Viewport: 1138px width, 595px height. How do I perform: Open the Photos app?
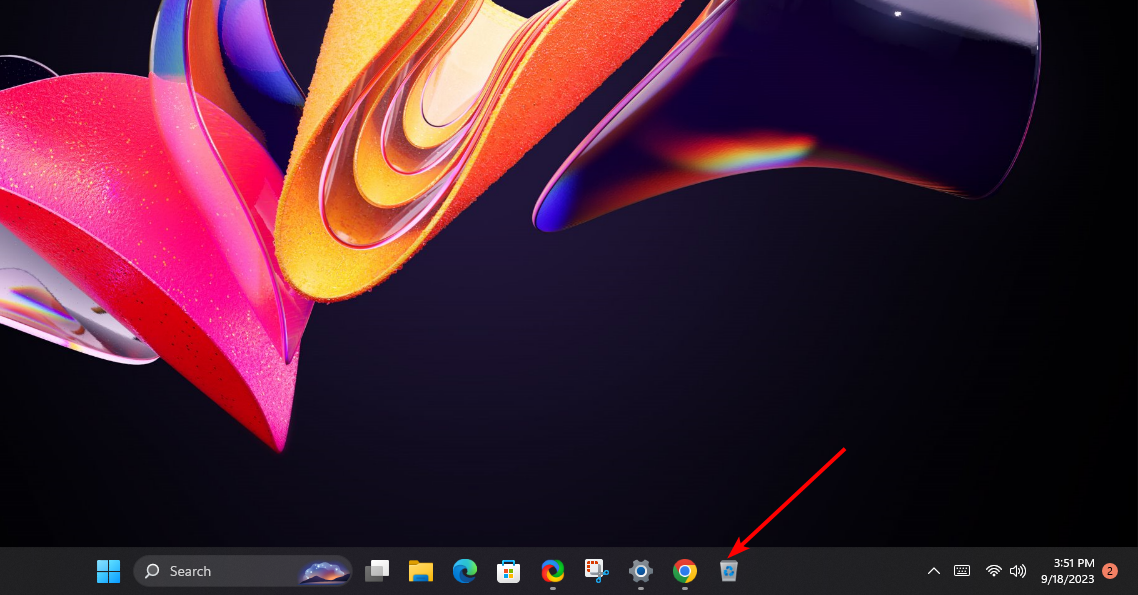(552, 571)
